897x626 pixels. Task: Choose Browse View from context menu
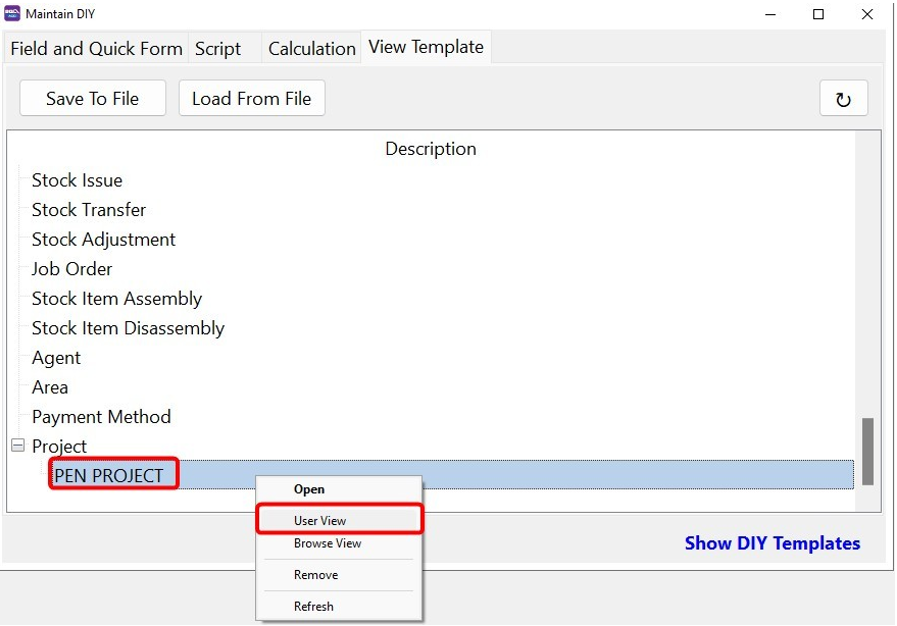(327, 543)
